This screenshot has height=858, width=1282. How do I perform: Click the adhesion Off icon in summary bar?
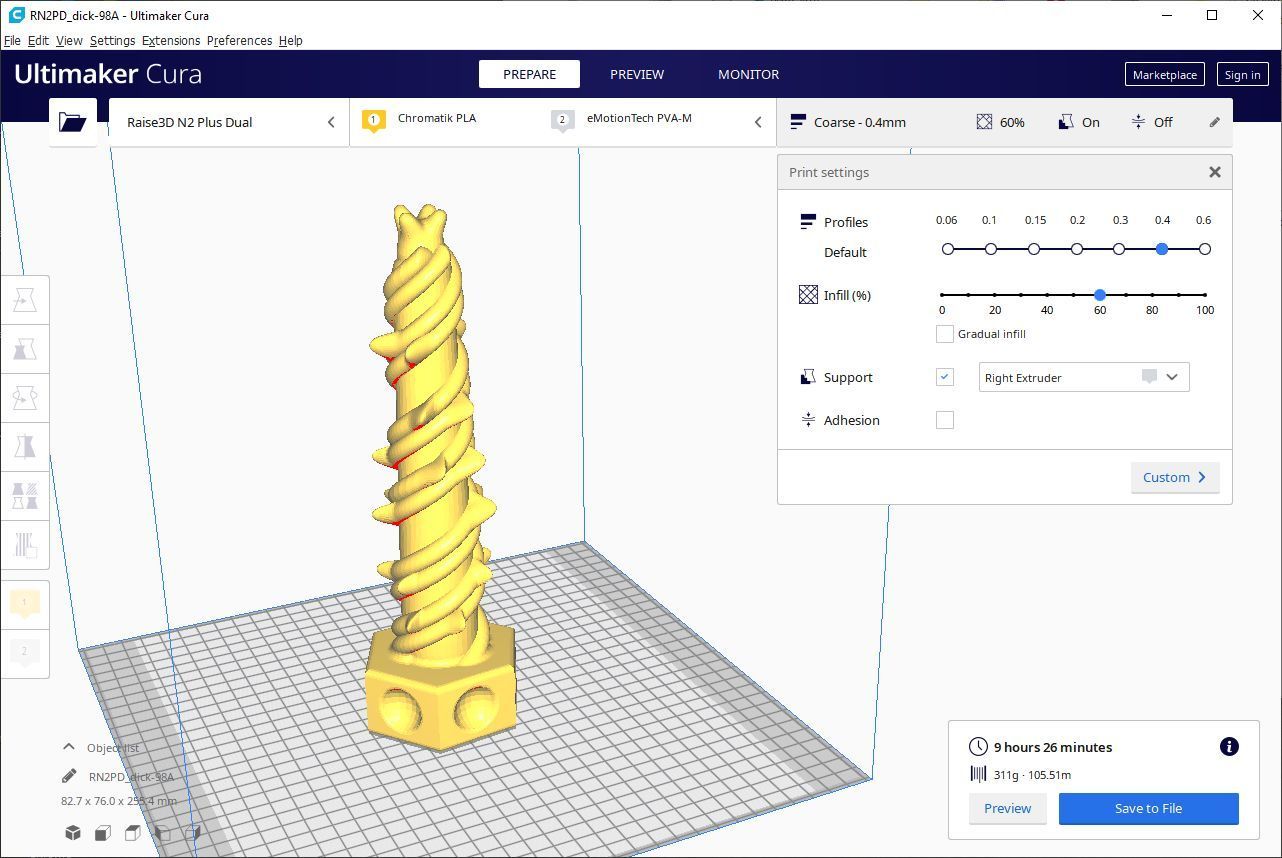point(1138,122)
